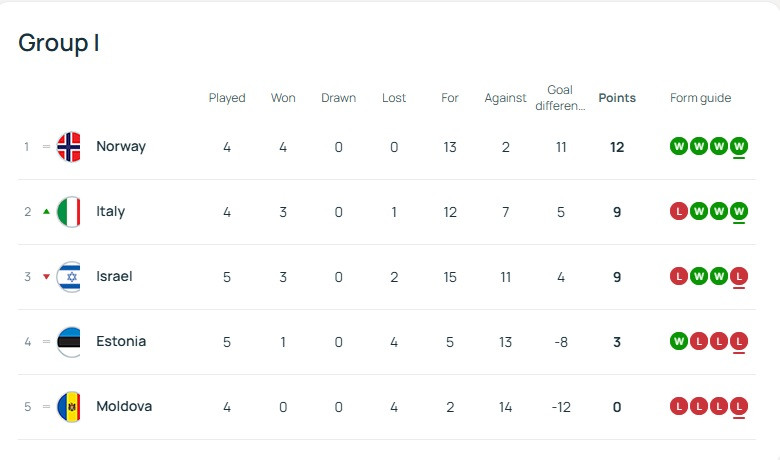The image size is (780, 460).
Task: Open the Norway team link
Action: (121, 147)
